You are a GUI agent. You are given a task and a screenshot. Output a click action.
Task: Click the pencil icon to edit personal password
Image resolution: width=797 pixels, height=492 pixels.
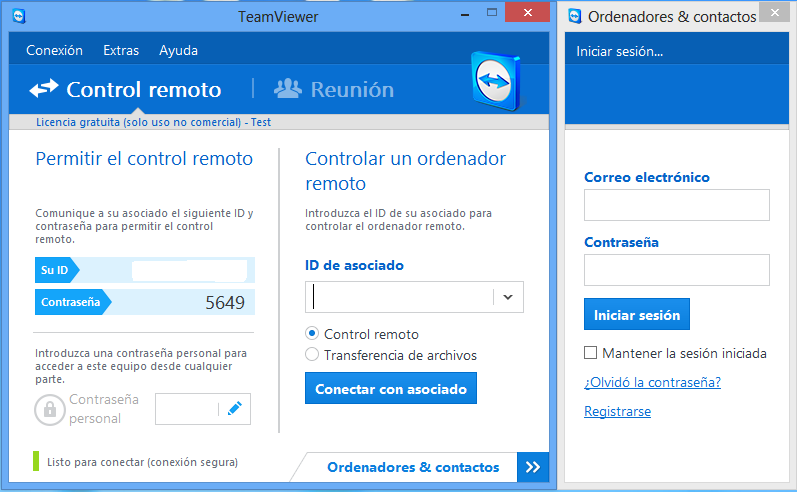[x=235, y=408]
